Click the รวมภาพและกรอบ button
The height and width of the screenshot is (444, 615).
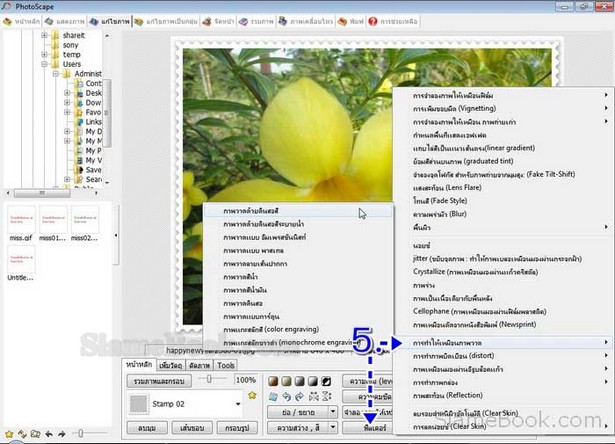coord(159,381)
